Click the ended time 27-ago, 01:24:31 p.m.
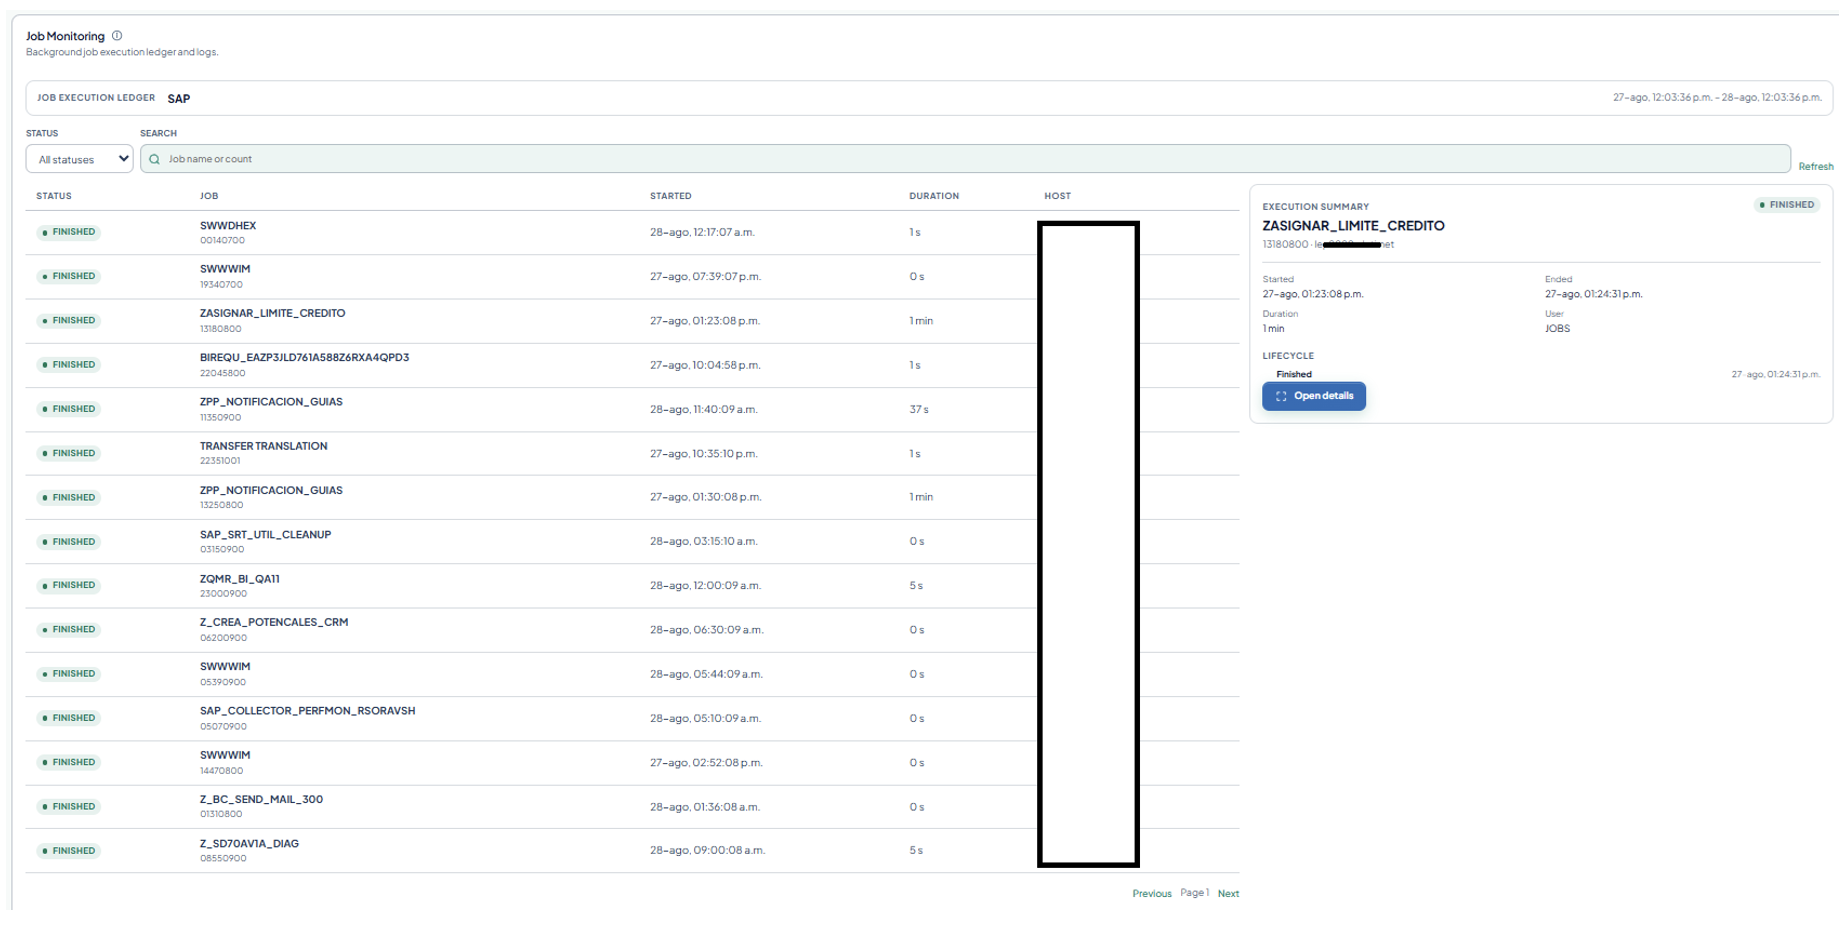Image resolution: width=1848 pixels, height=926 pixels. 1594,294
